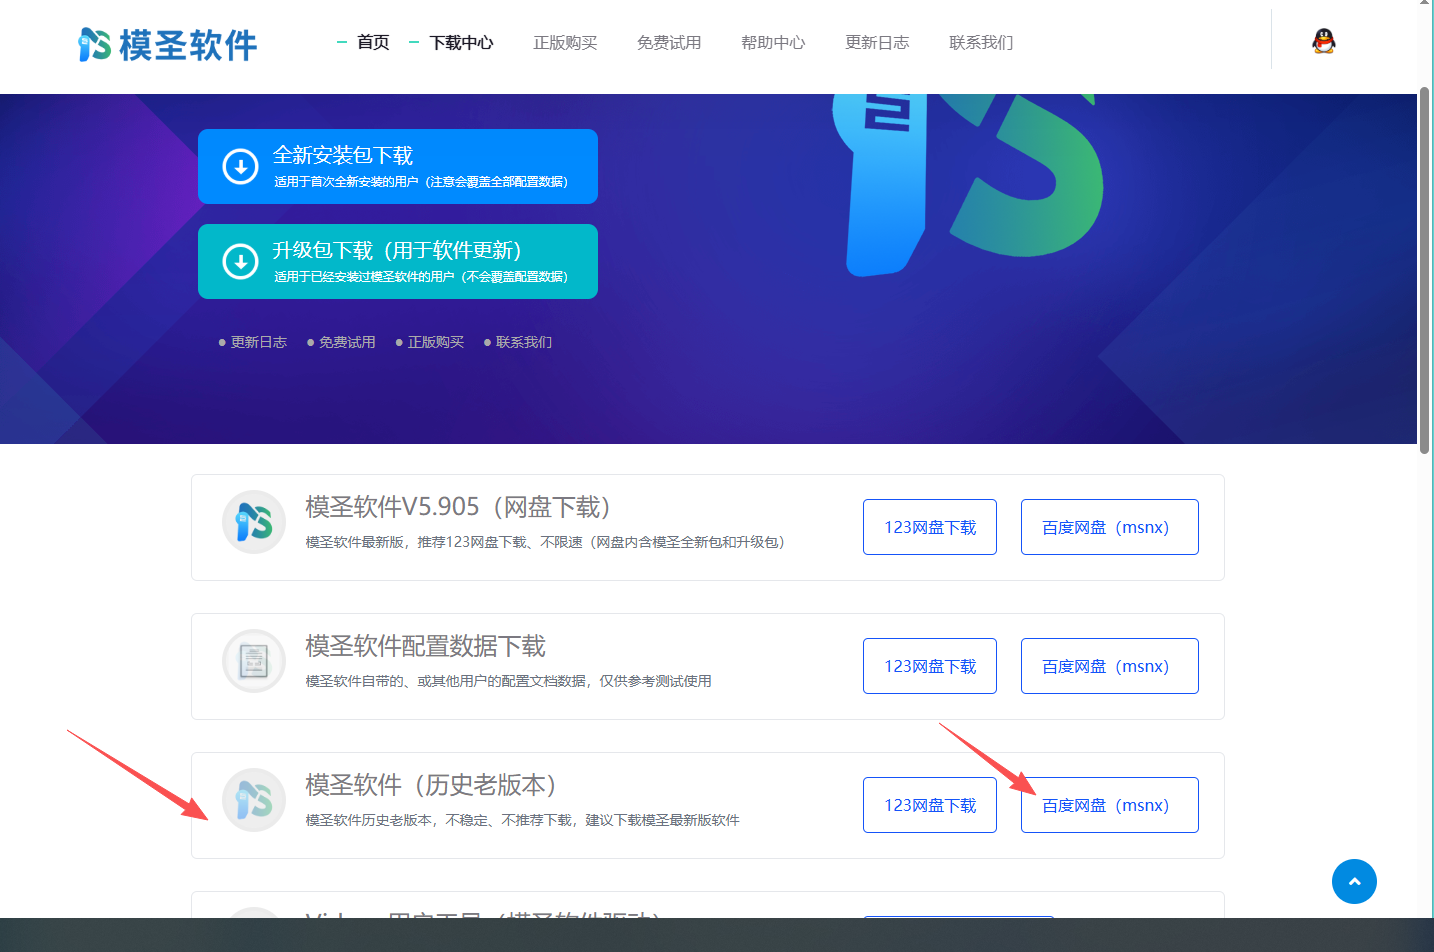Click the page vertical scrollbar thumb
The image size is (1434, 952).
coord(1425,271)
